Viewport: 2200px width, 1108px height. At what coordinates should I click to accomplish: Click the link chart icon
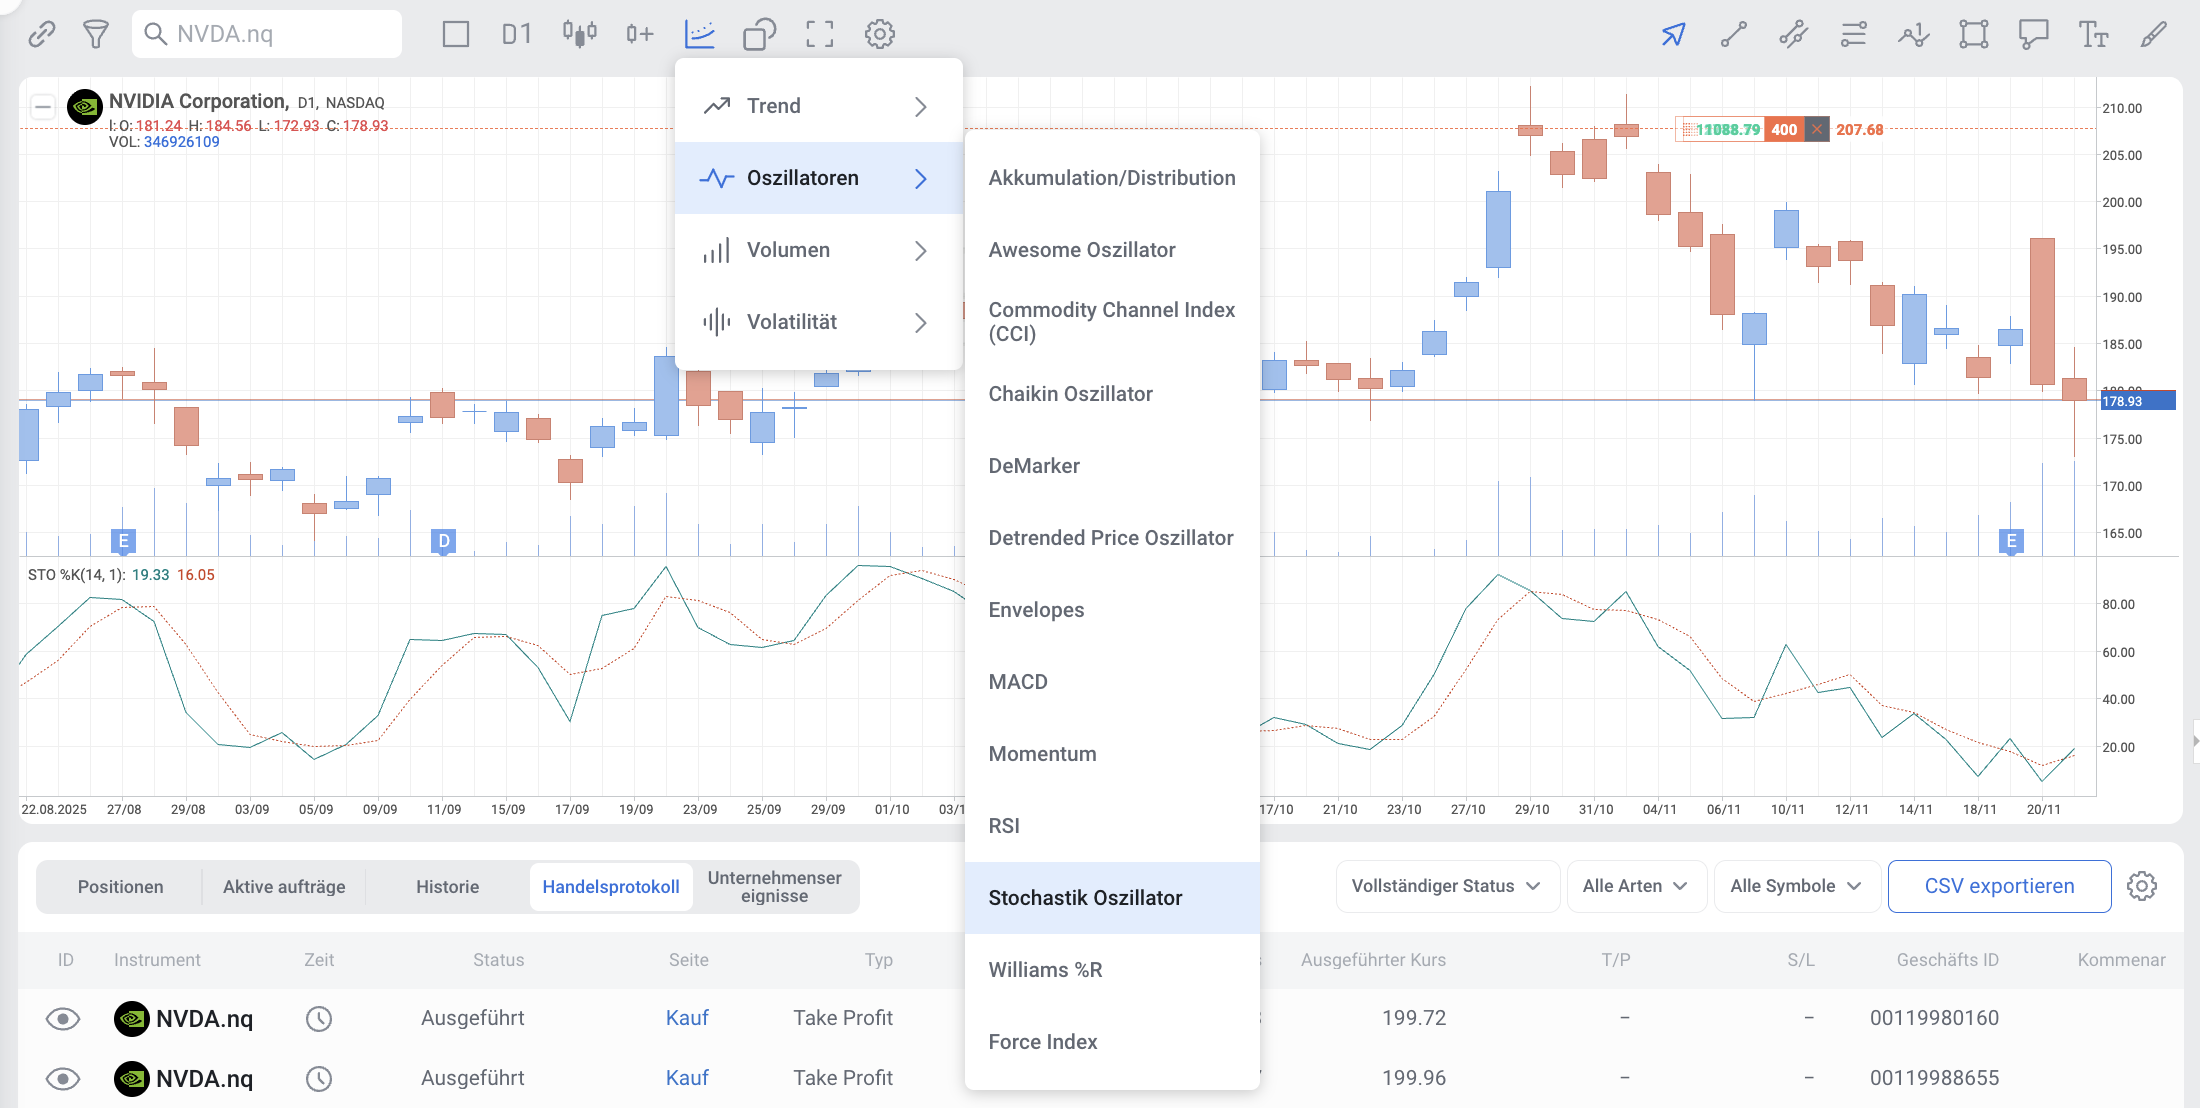(41, 34)
